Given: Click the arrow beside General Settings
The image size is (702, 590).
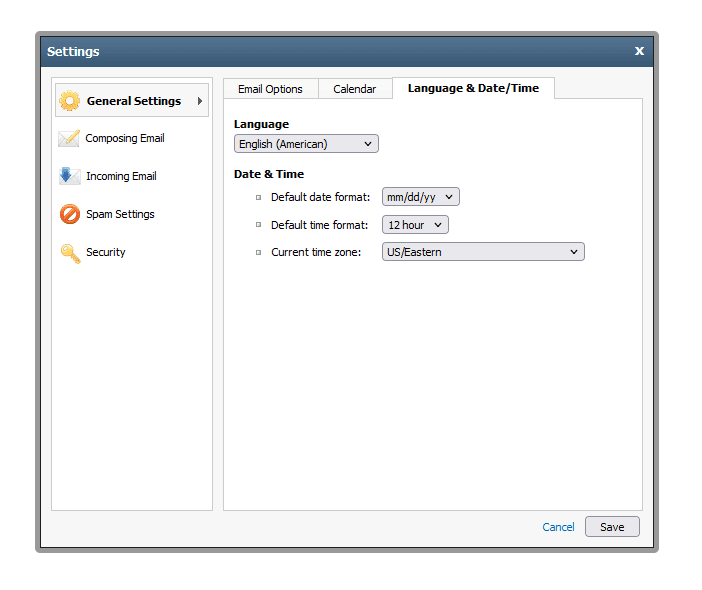Looking at the screenshot, I should (x=200, y=101).
